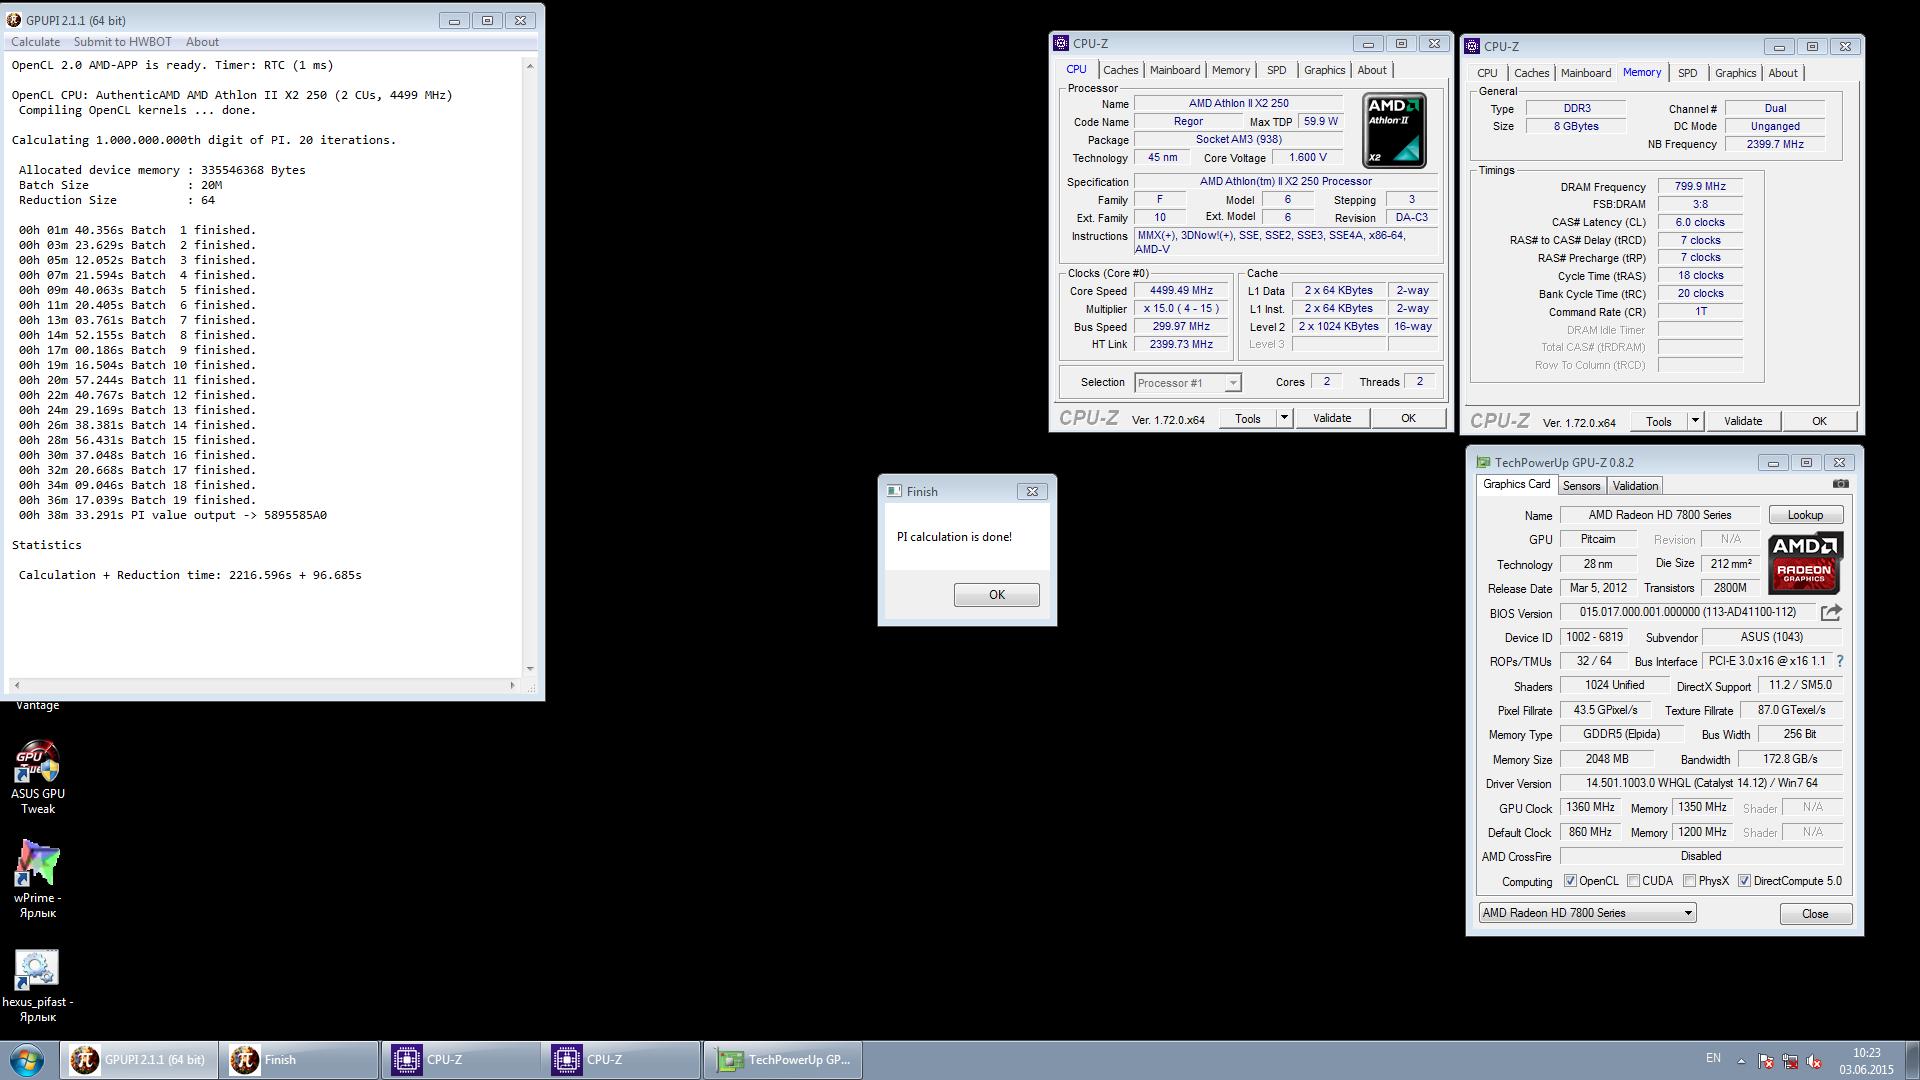The width and height of the screenshot is (1920, 1080).
Task: Click Validate in CPU-Z Memory window
Action: pyautogui.click(x=1742, y=421)
